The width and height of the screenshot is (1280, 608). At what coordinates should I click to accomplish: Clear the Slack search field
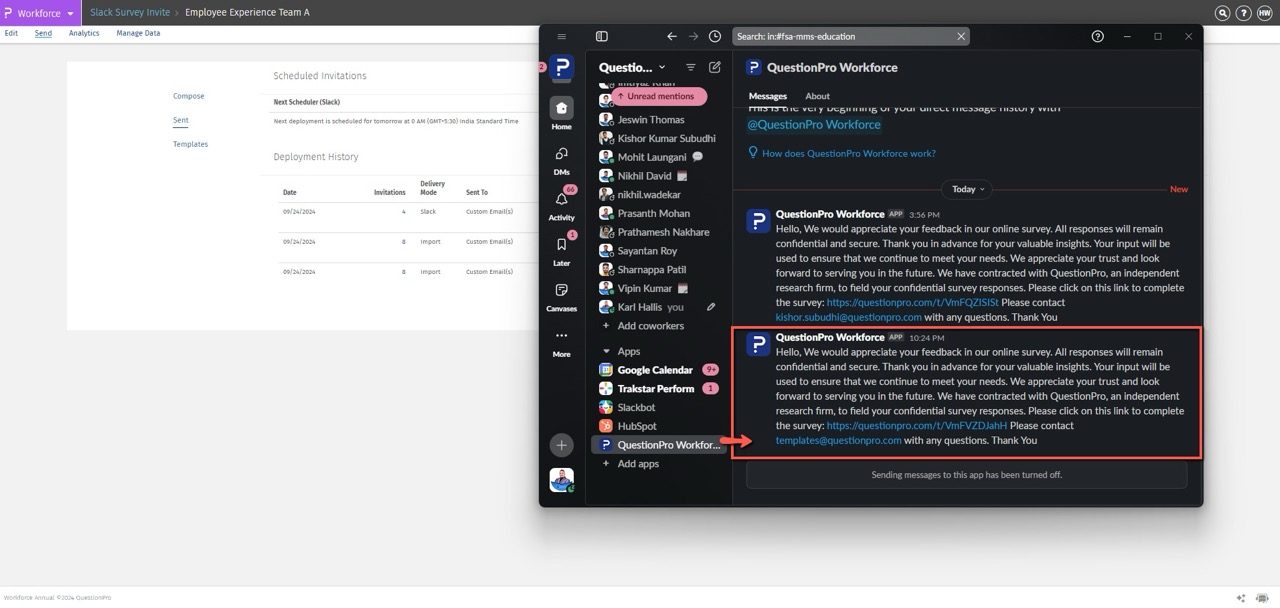pyautogui.click(x=961, y=36)
